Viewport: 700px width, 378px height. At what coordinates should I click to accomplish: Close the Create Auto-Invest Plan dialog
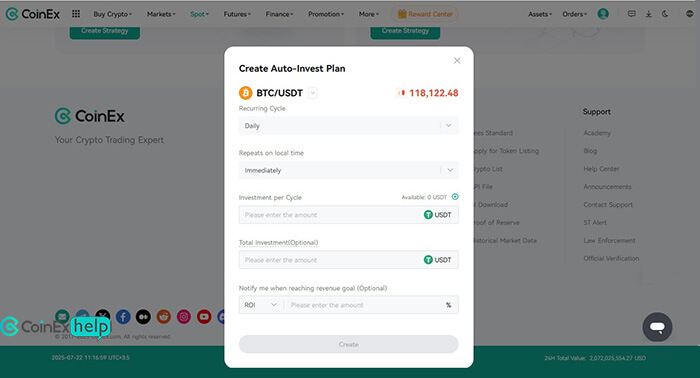[x=457, y=60]
